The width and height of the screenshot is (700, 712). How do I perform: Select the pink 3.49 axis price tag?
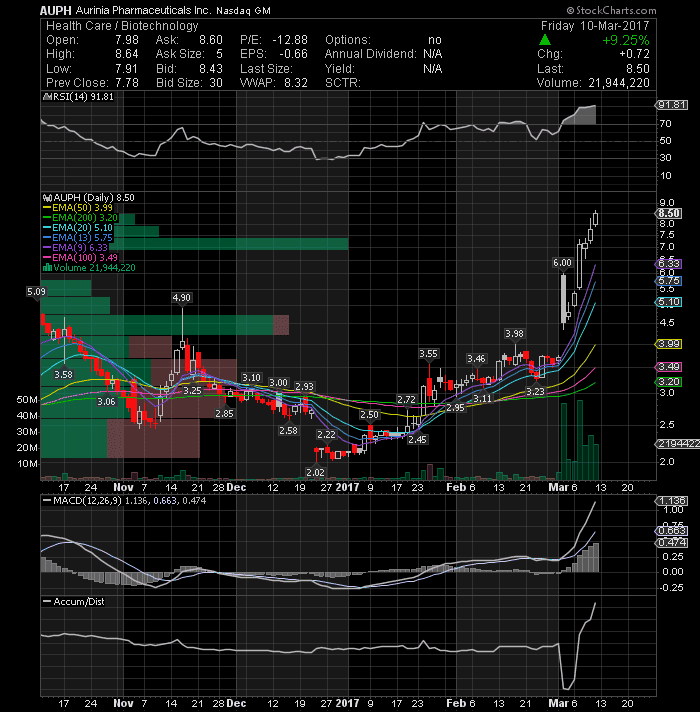pos(669,366)
